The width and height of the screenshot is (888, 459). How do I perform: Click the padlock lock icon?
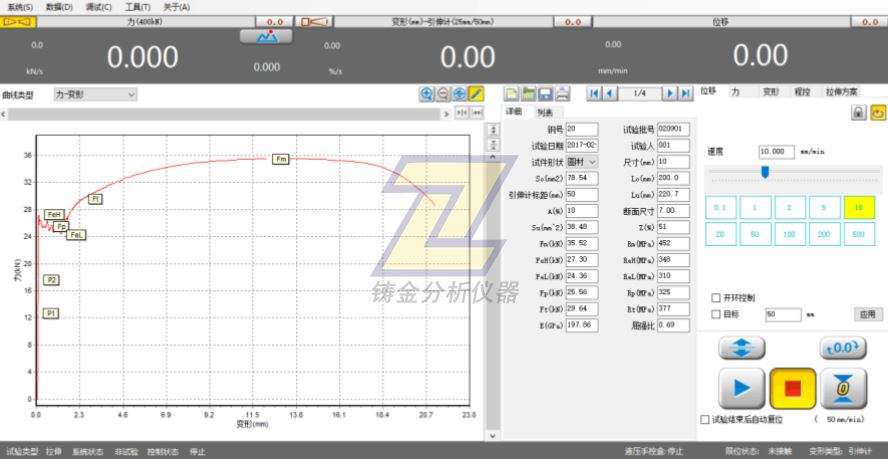857,113
